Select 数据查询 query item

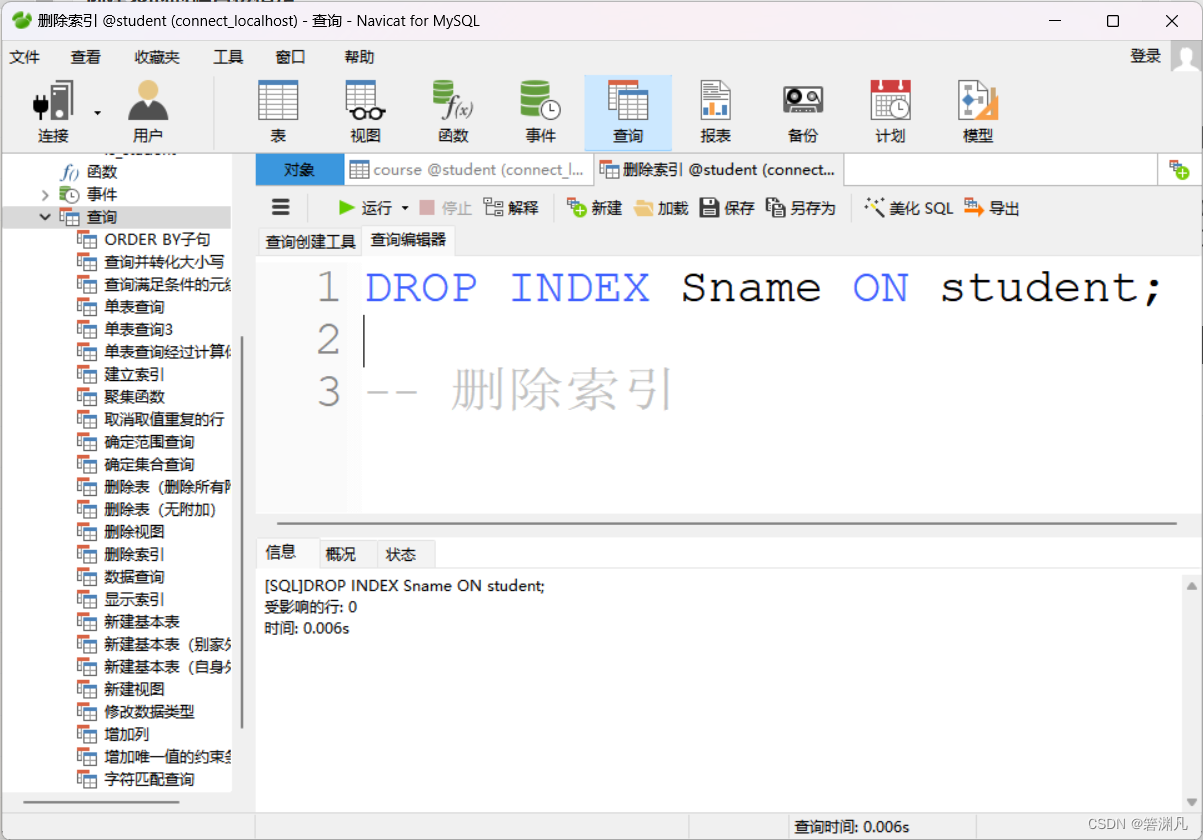click(x=121, y=577)
